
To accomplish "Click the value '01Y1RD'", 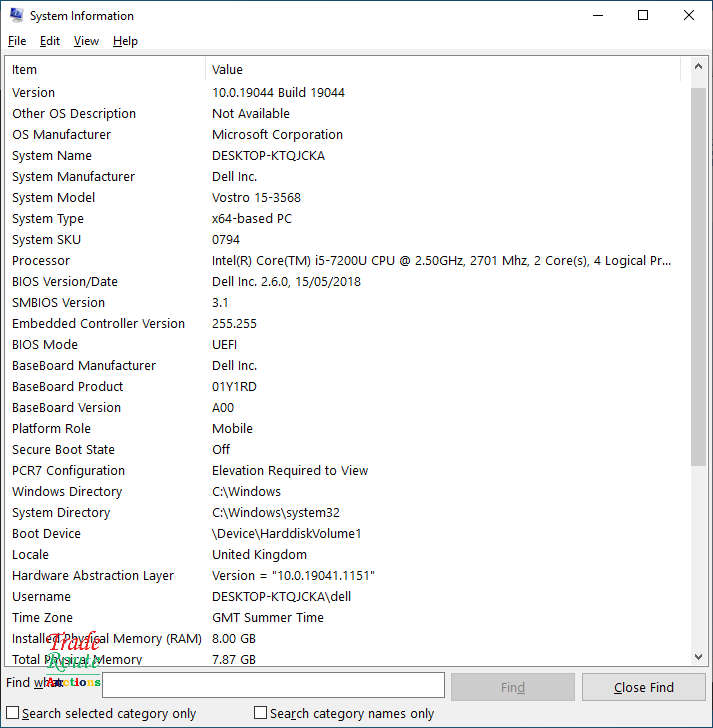I will 234,387.
